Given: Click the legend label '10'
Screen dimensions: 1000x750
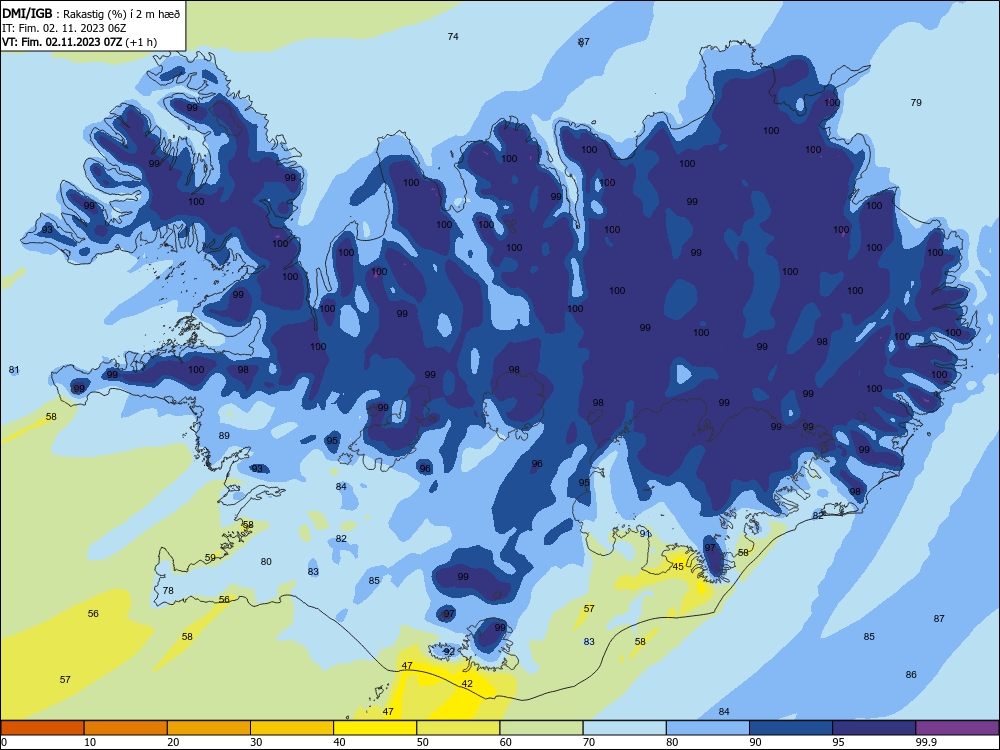Looking at the screenshot, I should pos(90,742).
